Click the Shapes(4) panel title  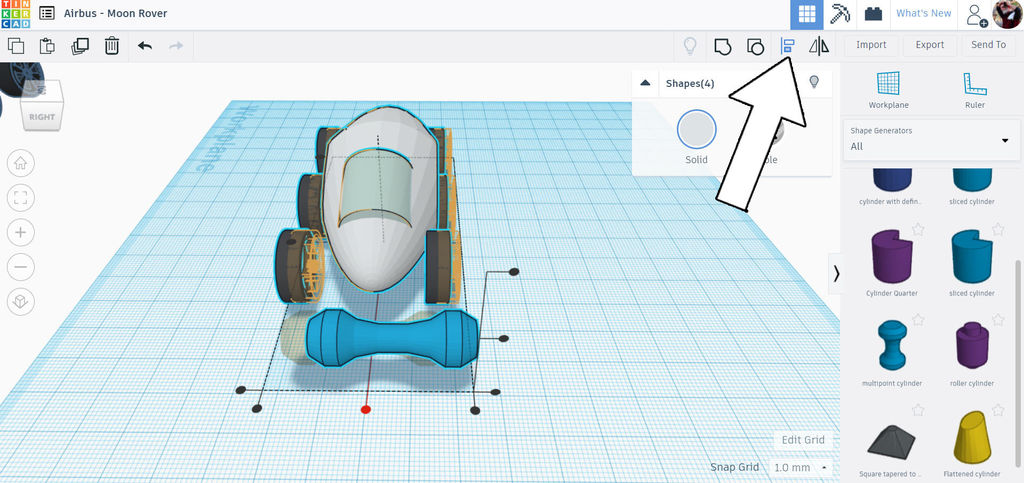click(x=690, y=83)
